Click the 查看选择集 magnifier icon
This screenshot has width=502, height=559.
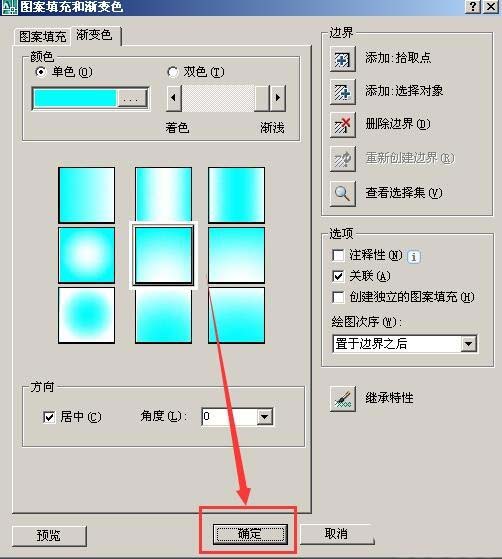[x=343, y=194]
